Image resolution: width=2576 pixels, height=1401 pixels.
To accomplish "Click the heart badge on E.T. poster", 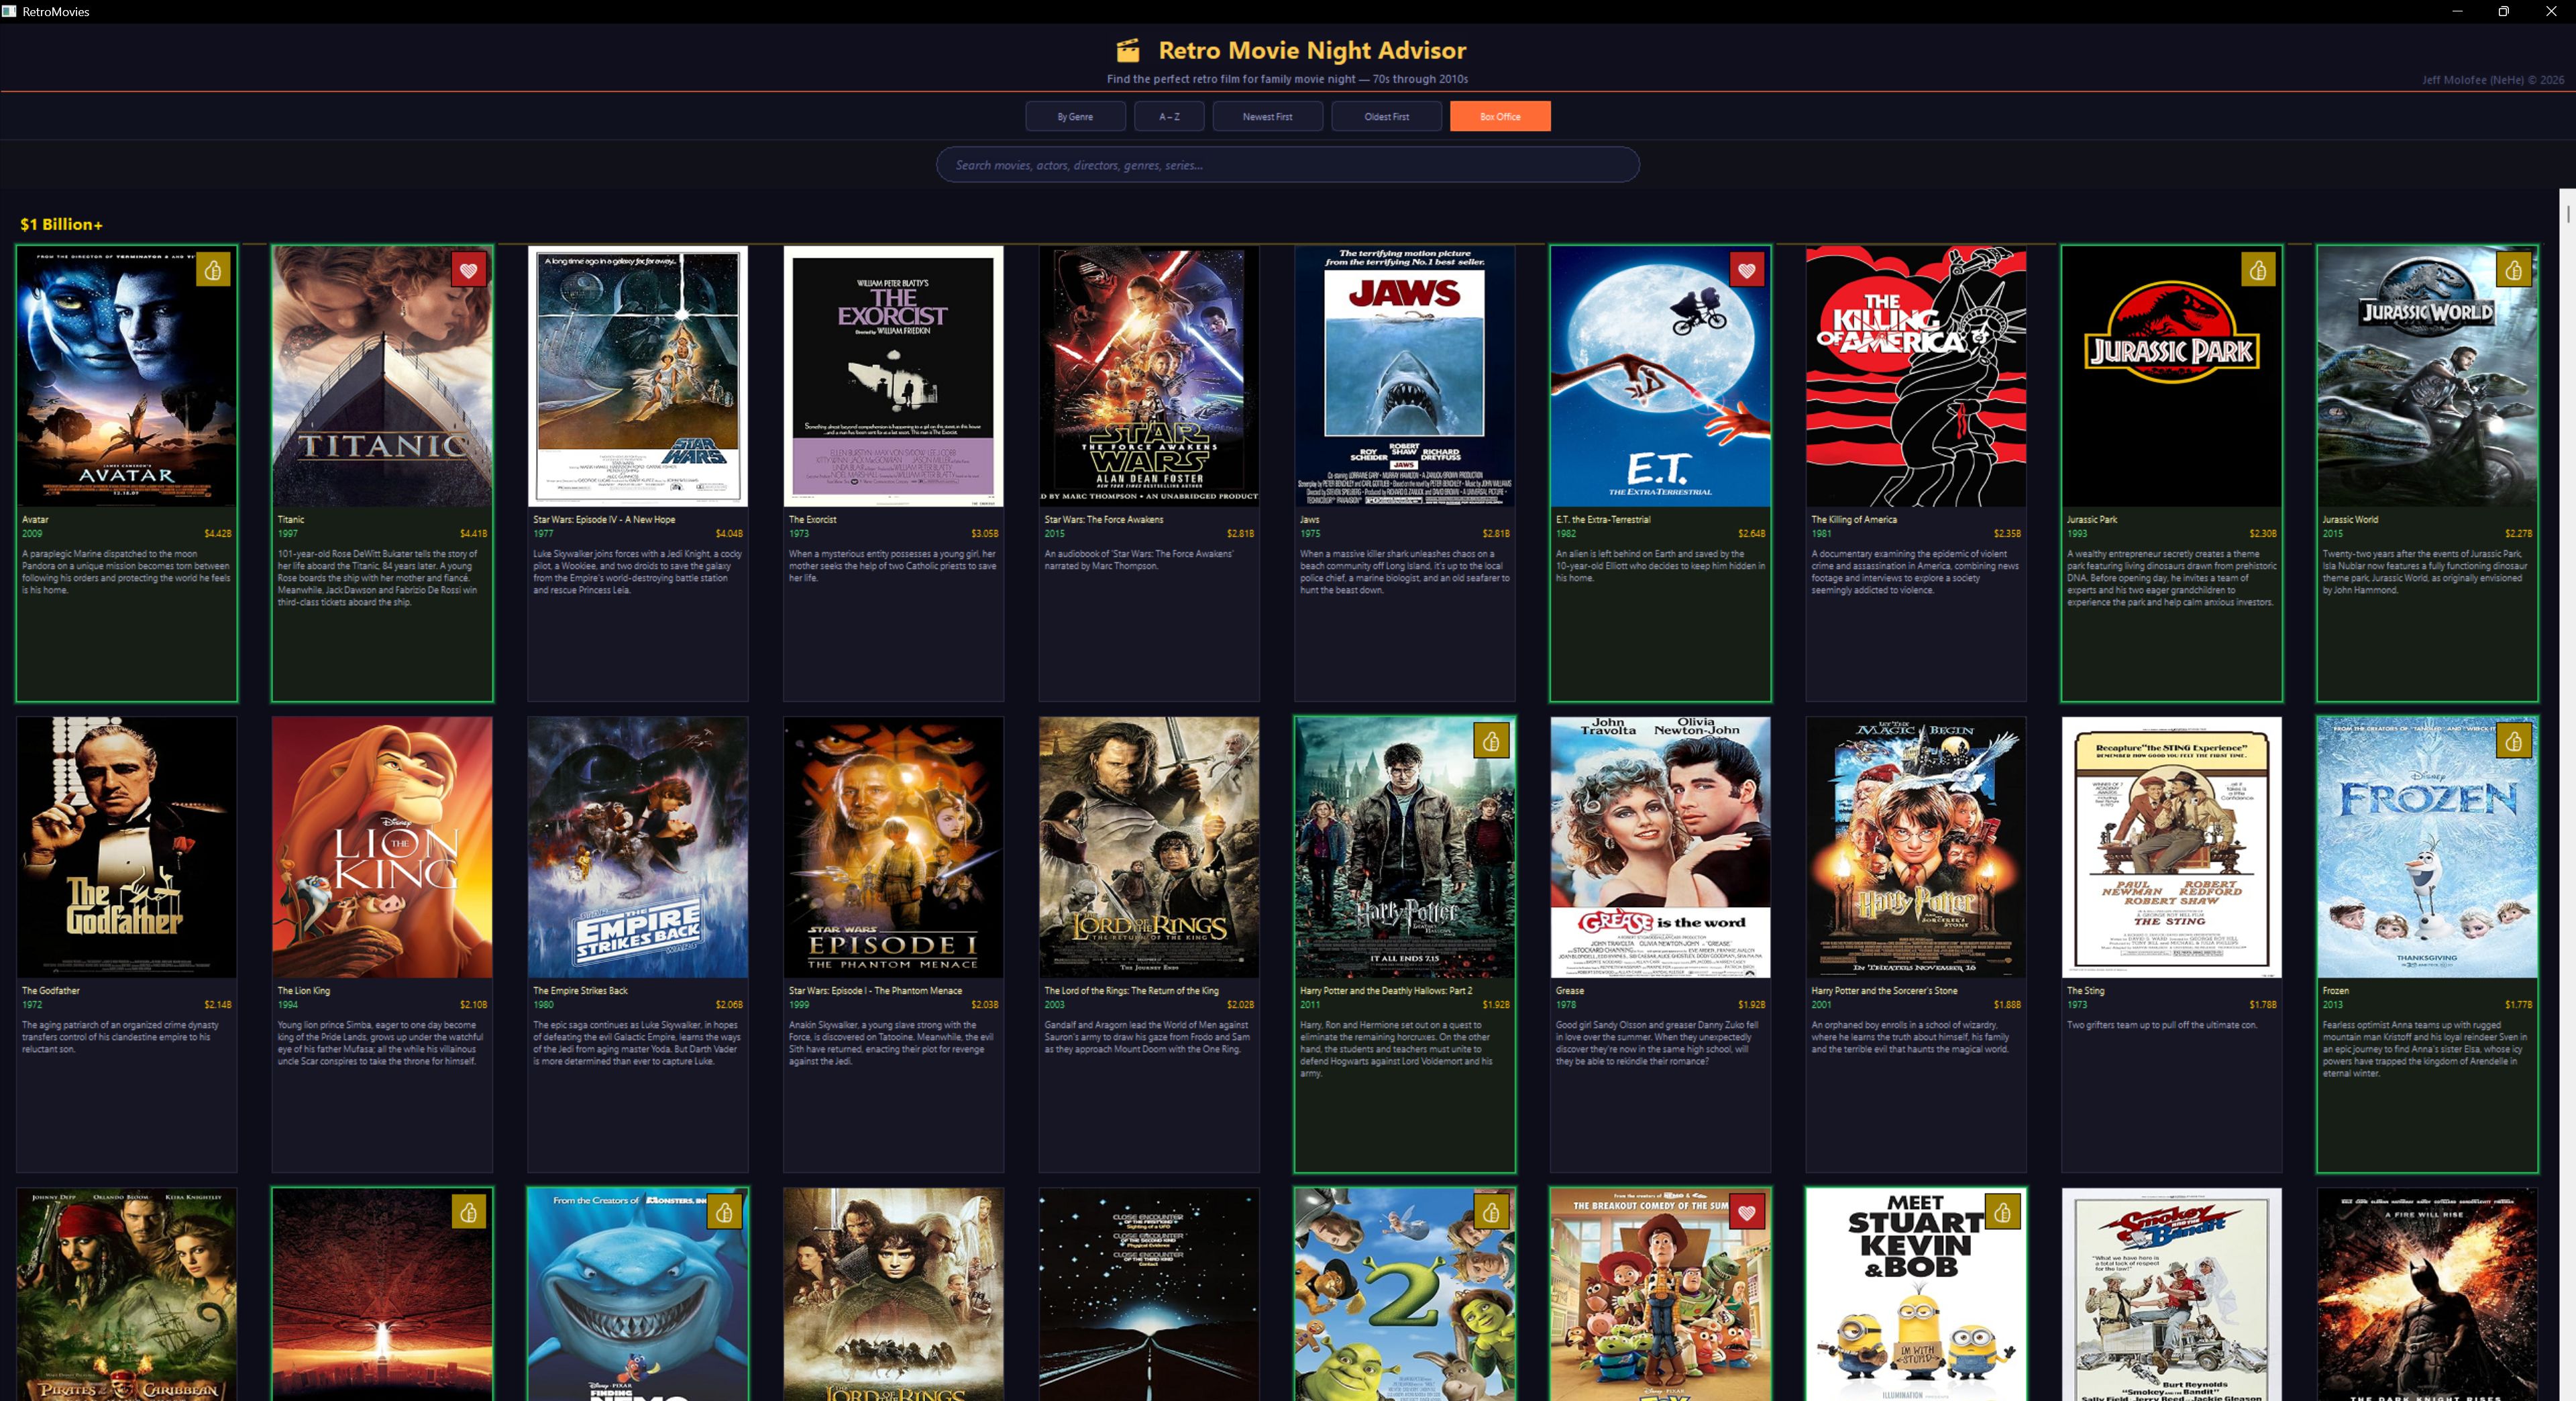I will pyautogui.click(x=1746, y=270).
